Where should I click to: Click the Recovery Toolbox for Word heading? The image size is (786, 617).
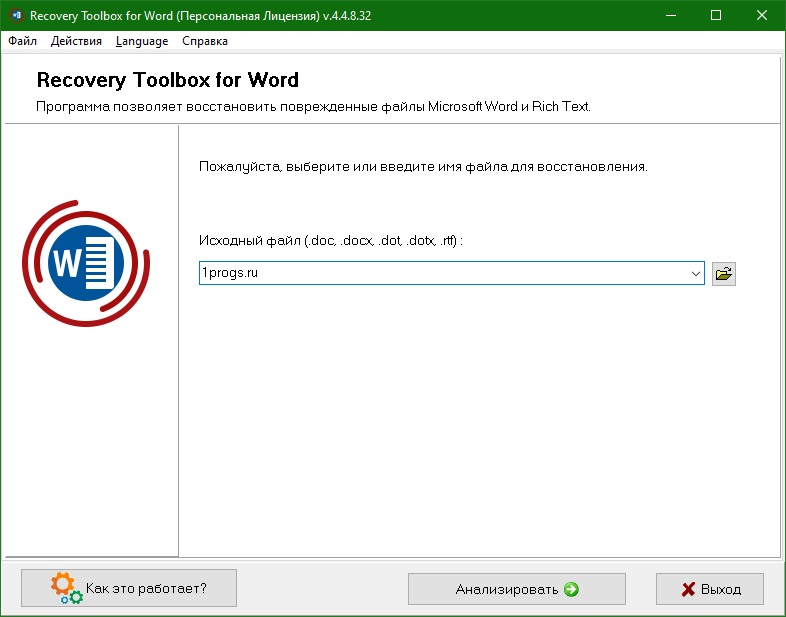click(167, 80)
